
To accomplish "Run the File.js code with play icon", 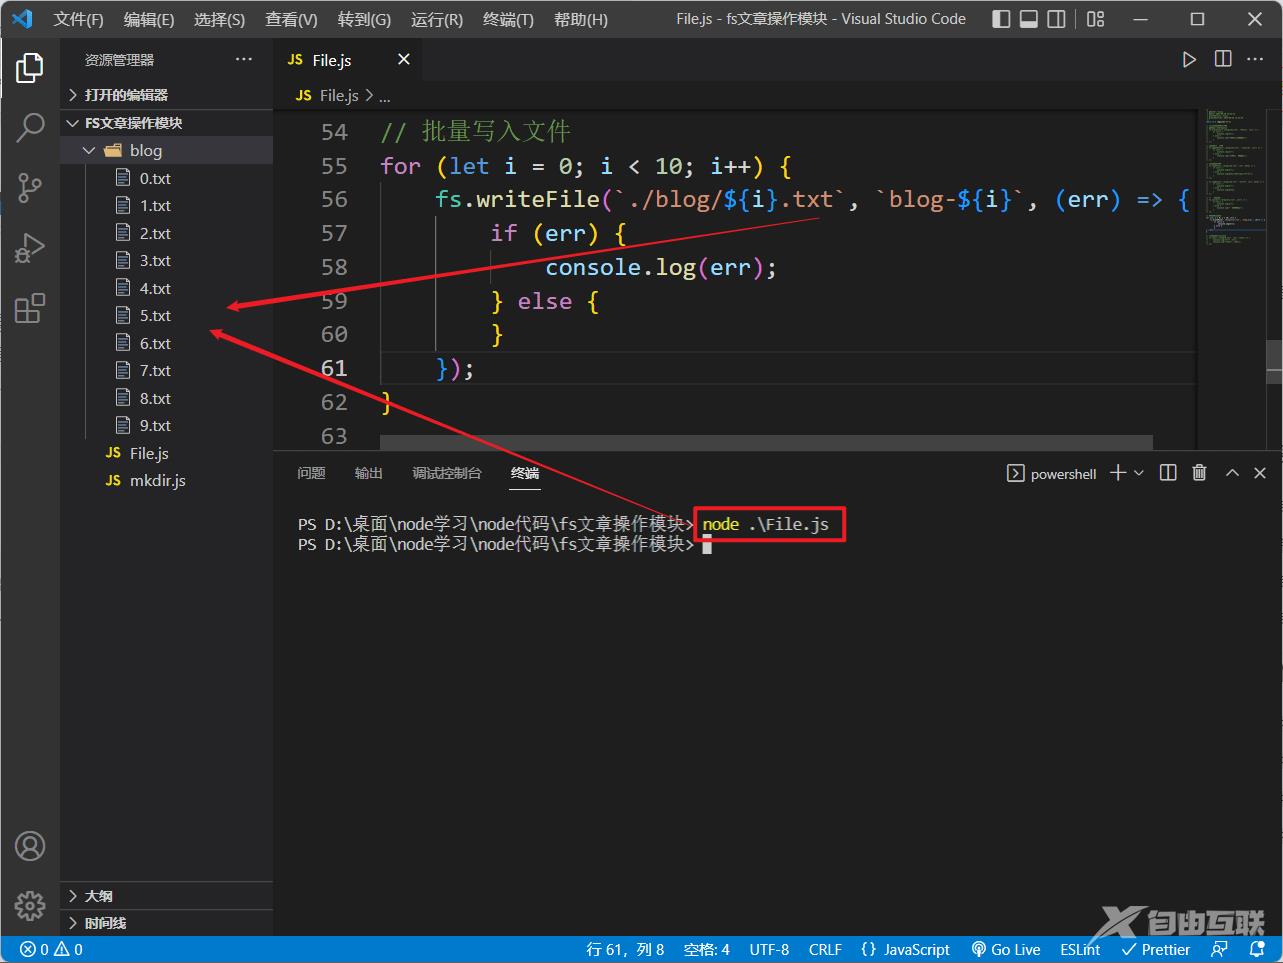I will point(1189,60).
